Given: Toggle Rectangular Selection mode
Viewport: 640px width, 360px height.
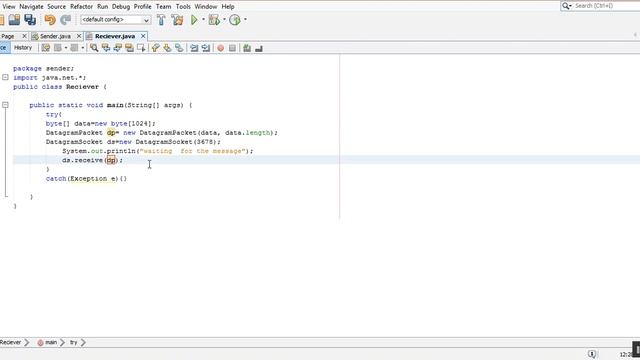Looking at the screenshot, I should (141, 48).
